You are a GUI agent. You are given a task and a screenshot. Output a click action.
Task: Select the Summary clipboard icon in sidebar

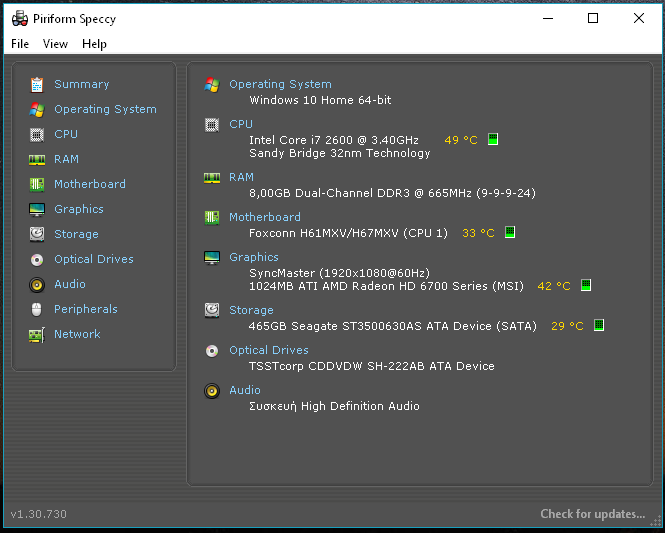[x=37, y=84]
